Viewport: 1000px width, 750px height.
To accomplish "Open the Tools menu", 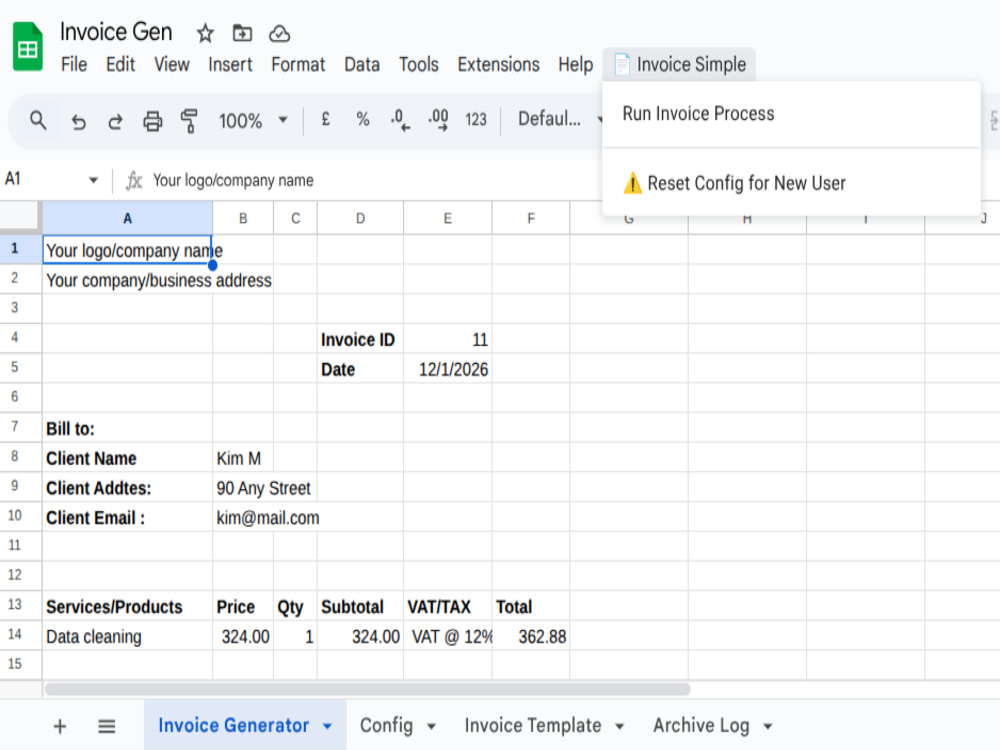I will click(418, 64).
